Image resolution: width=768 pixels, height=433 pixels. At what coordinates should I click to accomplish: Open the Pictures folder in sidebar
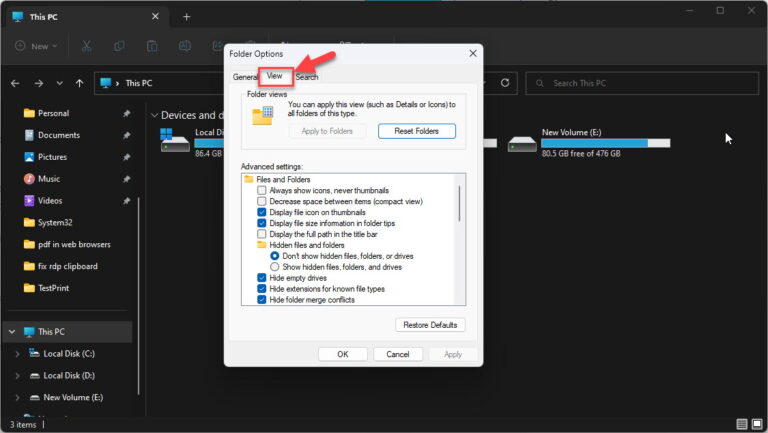(52, 157)
